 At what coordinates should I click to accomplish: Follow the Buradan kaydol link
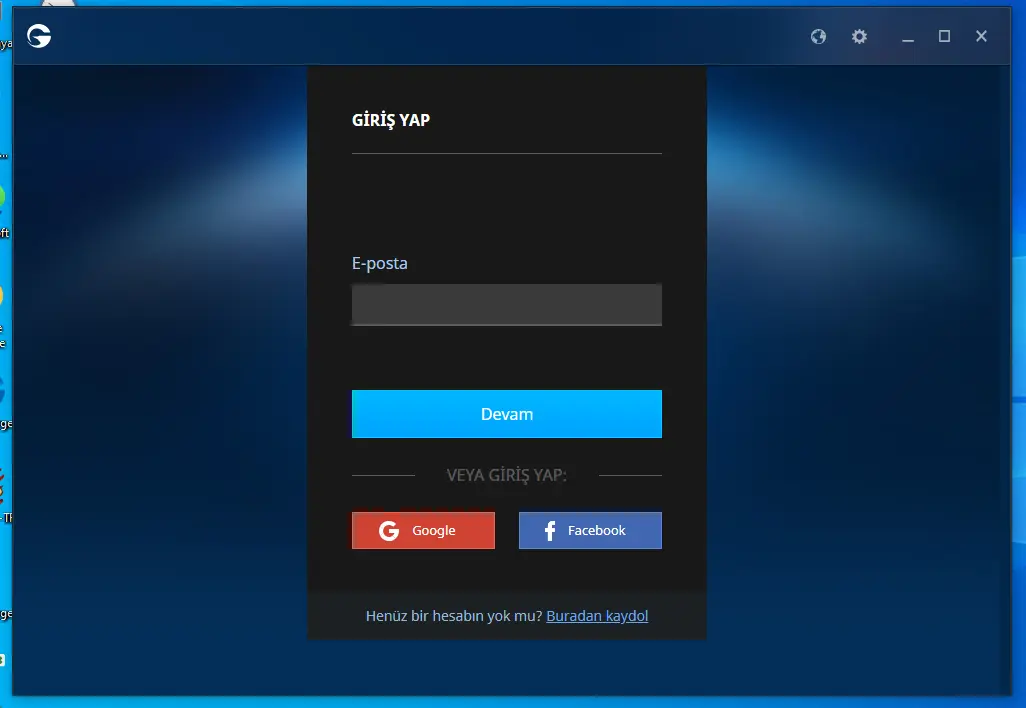pyautogui.click(x=597, y=616)
